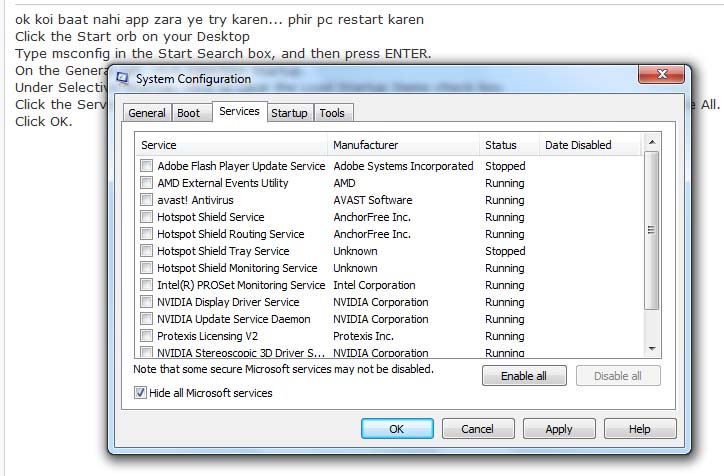The width and height of the screenshot is (724, 476).
Task: Click the 'Type msconfig in the Start Search box' line
Action: 223,54
